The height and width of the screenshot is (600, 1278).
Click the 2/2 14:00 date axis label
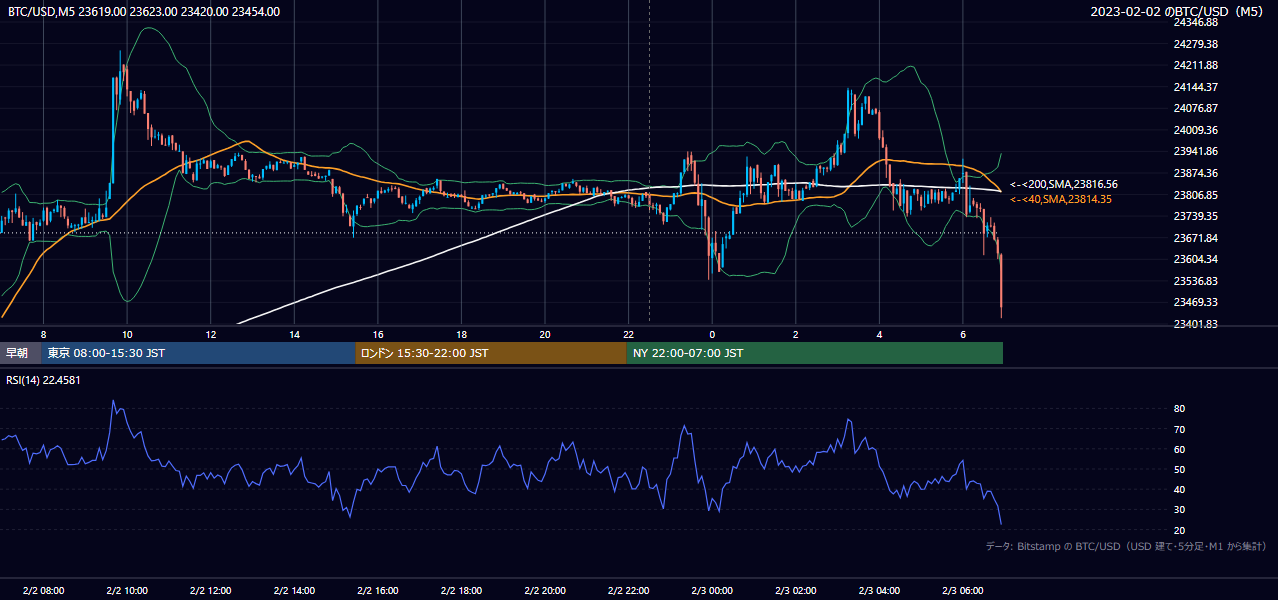point(294,591)
